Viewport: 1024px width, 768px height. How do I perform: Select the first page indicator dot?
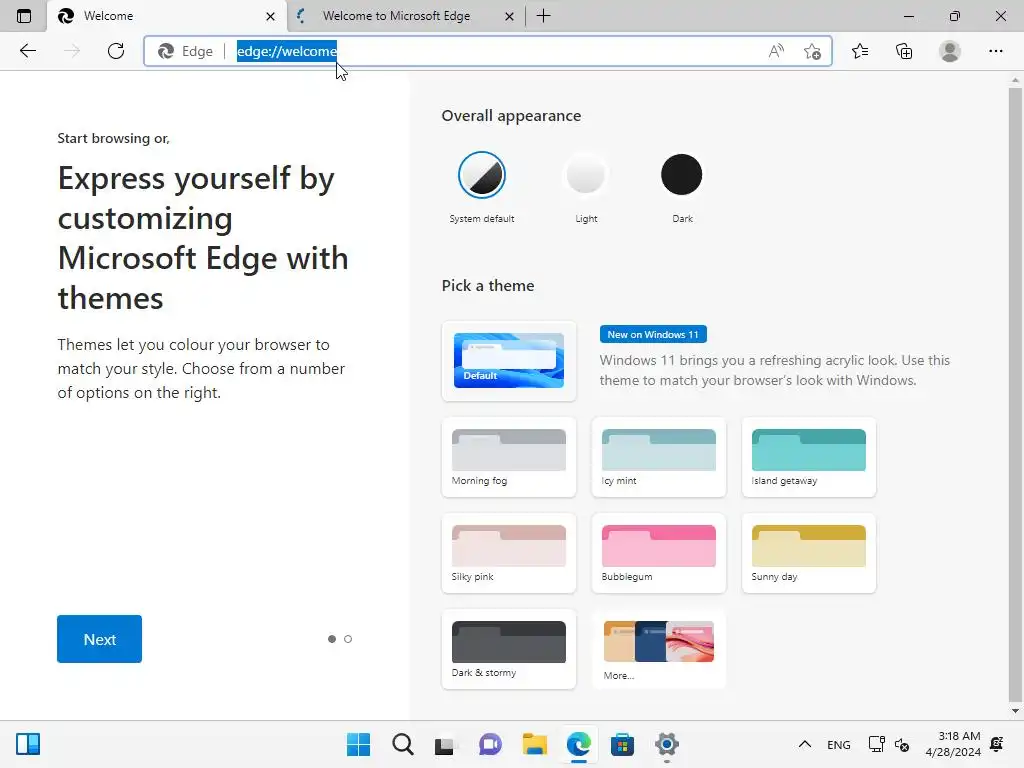click(332, 639)
